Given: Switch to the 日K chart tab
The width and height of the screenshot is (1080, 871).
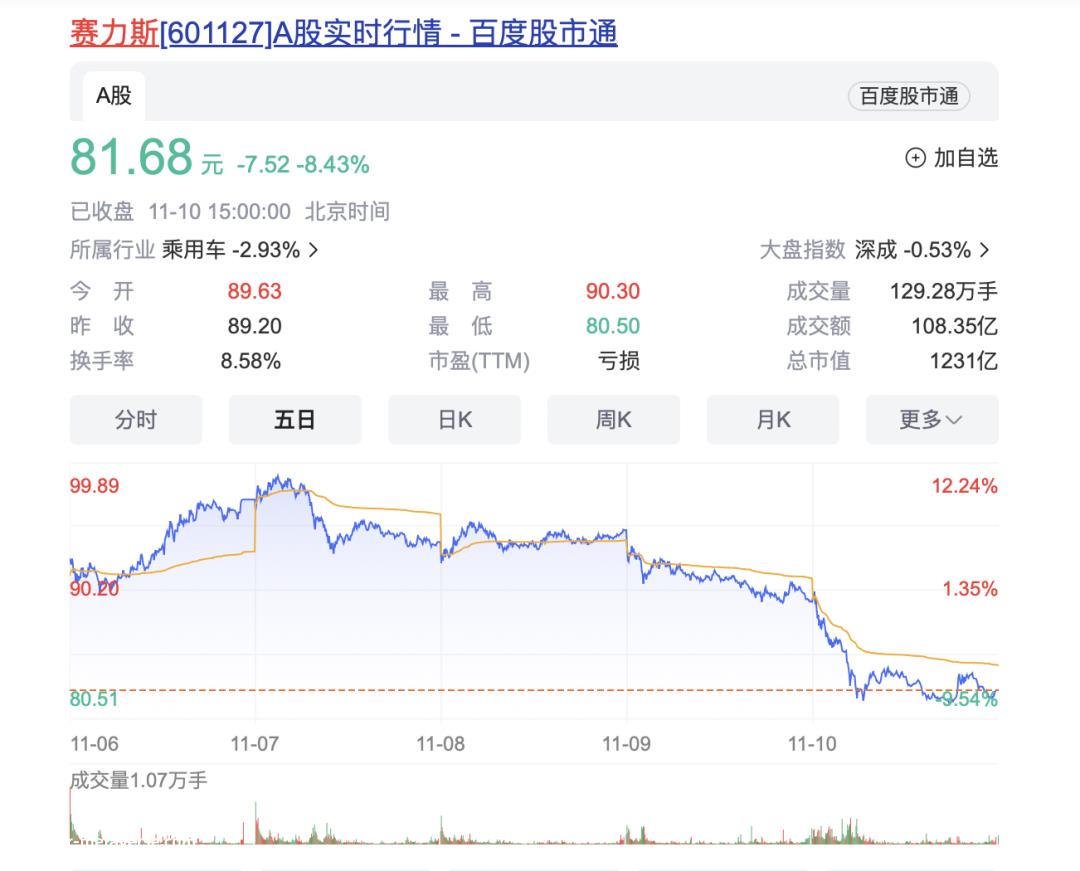Looking at the screenshot, I should point(455,419).
